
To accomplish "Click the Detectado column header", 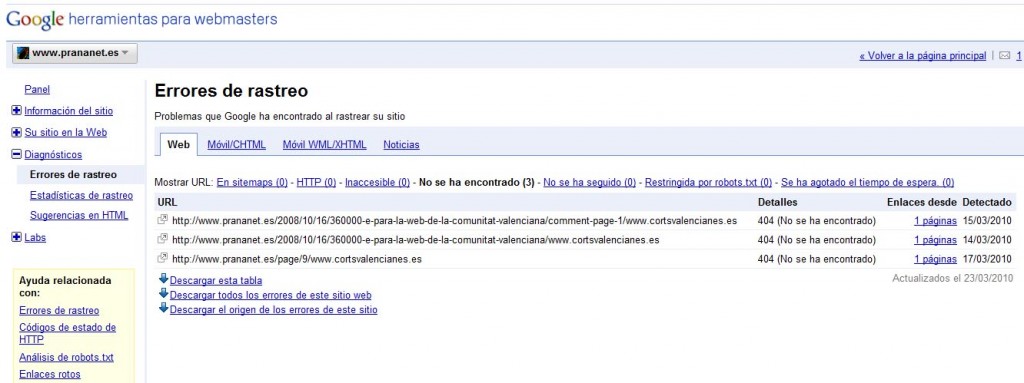I will tap(987, 203).
